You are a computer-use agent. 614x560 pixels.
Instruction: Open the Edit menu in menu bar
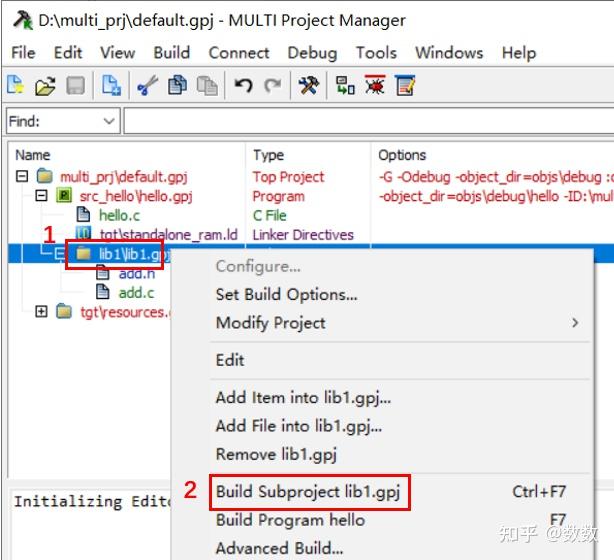(68, 52)
